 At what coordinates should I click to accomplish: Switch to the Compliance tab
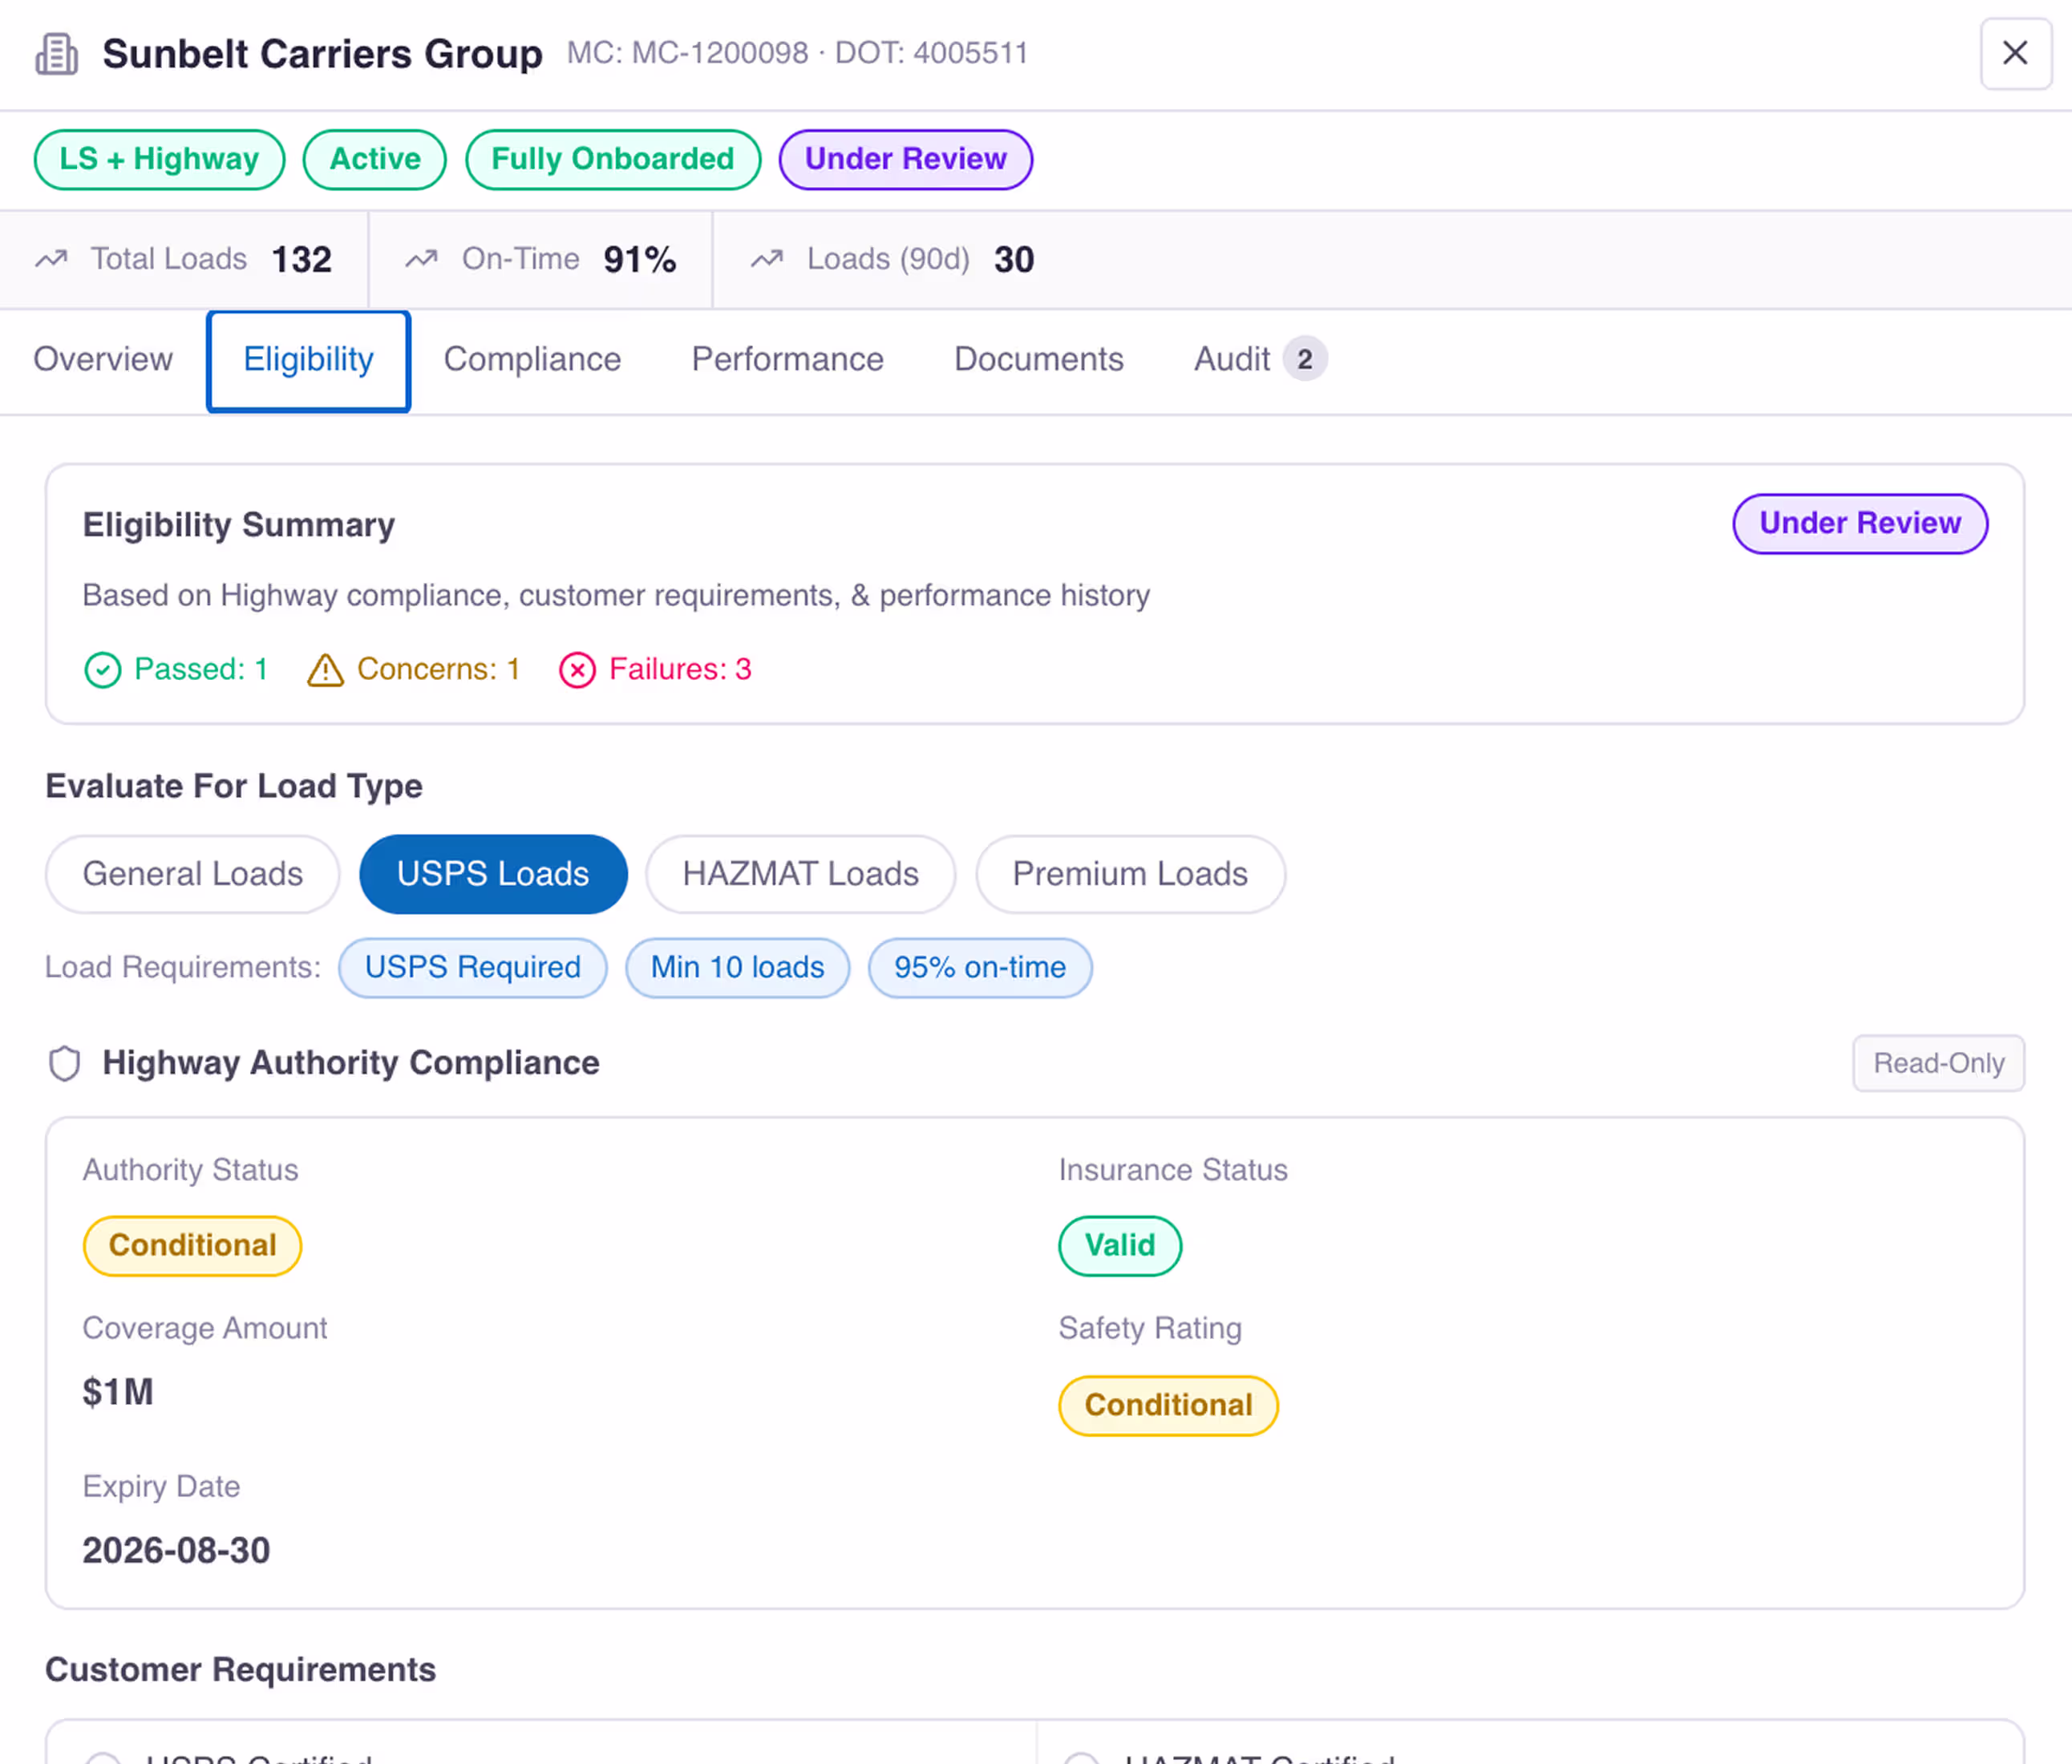532,359
